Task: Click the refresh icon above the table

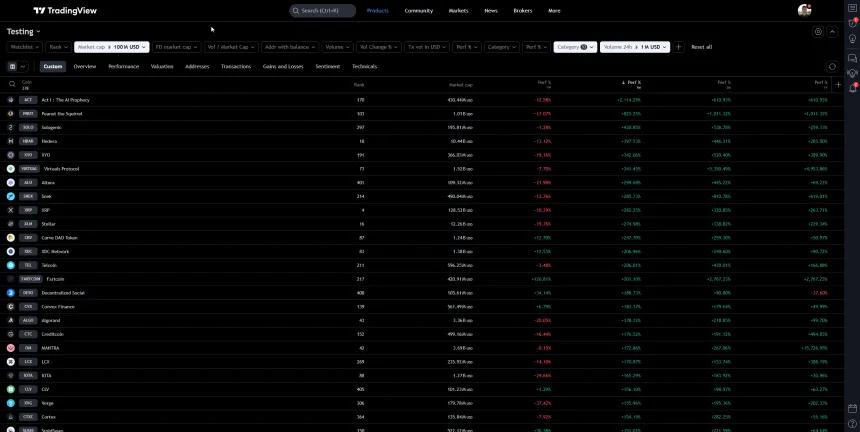Action: [x=832, y=66]
